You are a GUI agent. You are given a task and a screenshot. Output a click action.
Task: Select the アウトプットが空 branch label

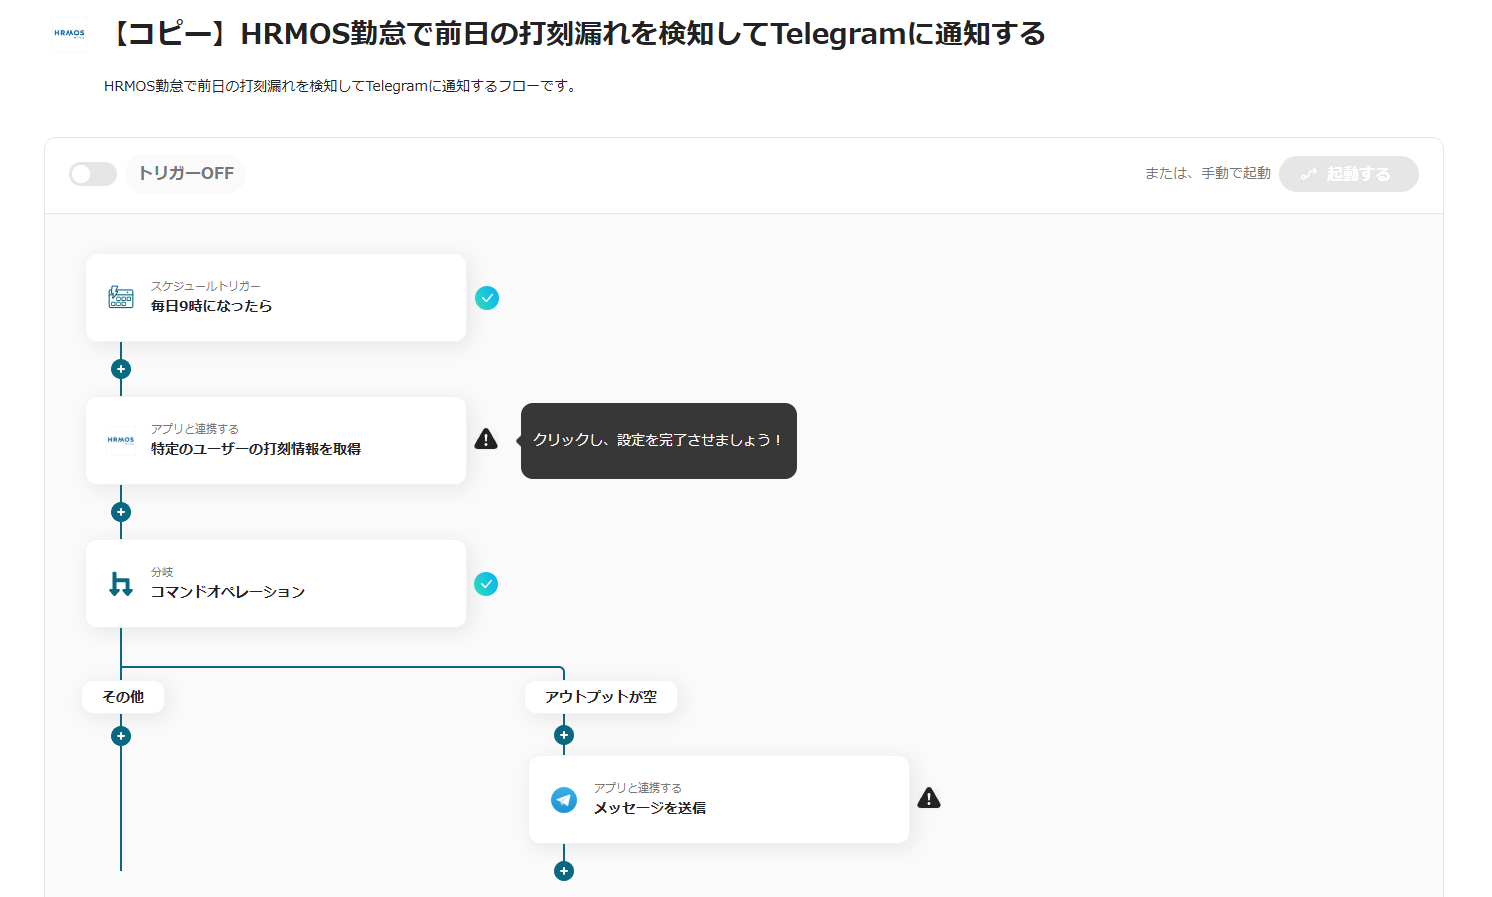pos(601,697)
